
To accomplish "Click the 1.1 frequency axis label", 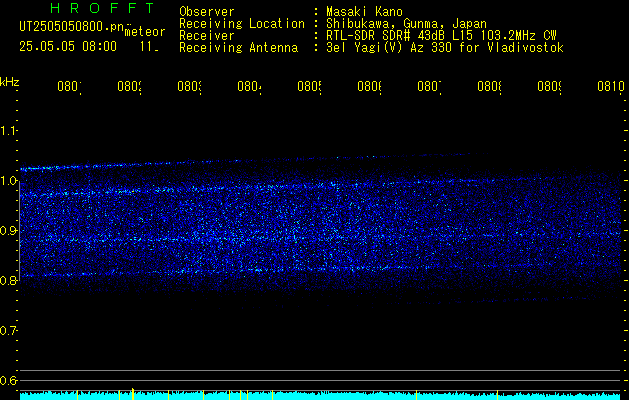I will (x=9, y=131).
